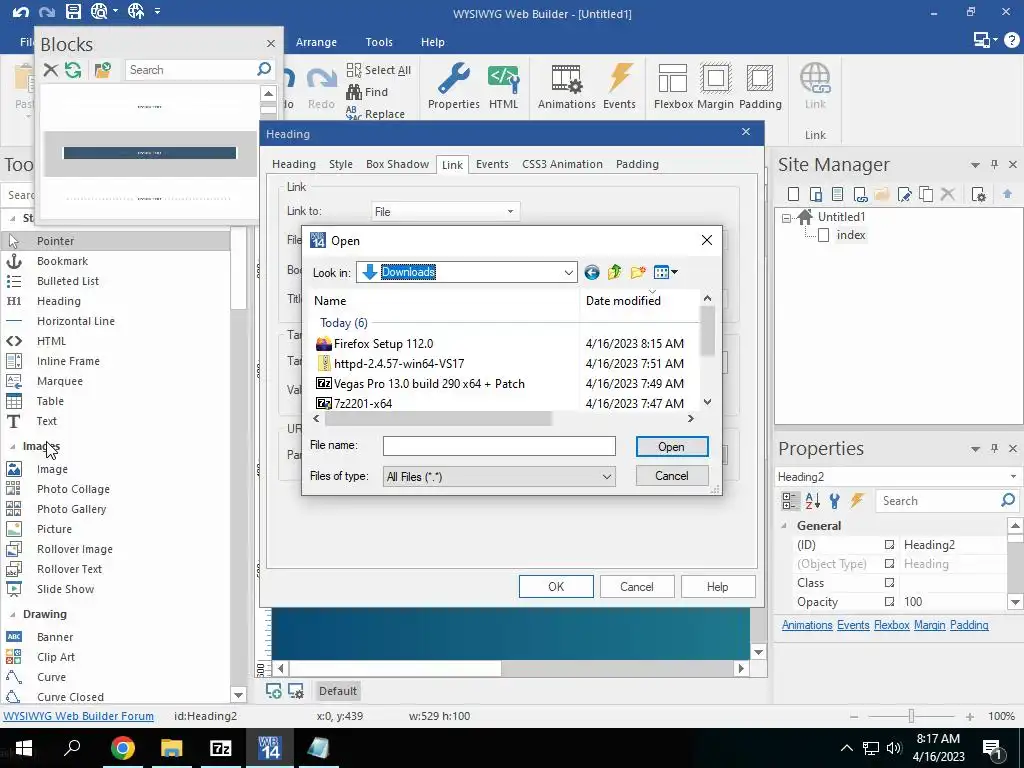Click the Padding icon in ribbon

pyautogui.click(x=760, y=86)
